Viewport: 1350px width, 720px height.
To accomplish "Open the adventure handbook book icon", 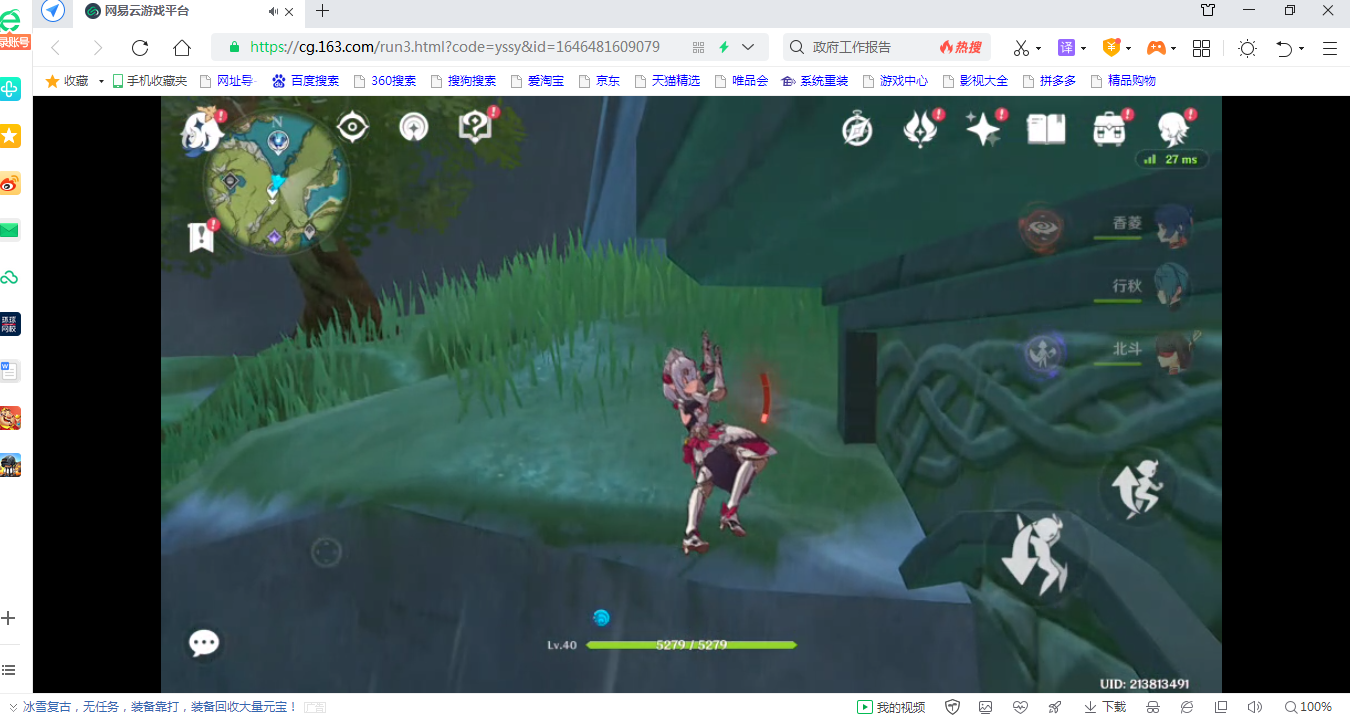I will (x=1046, y=130).
